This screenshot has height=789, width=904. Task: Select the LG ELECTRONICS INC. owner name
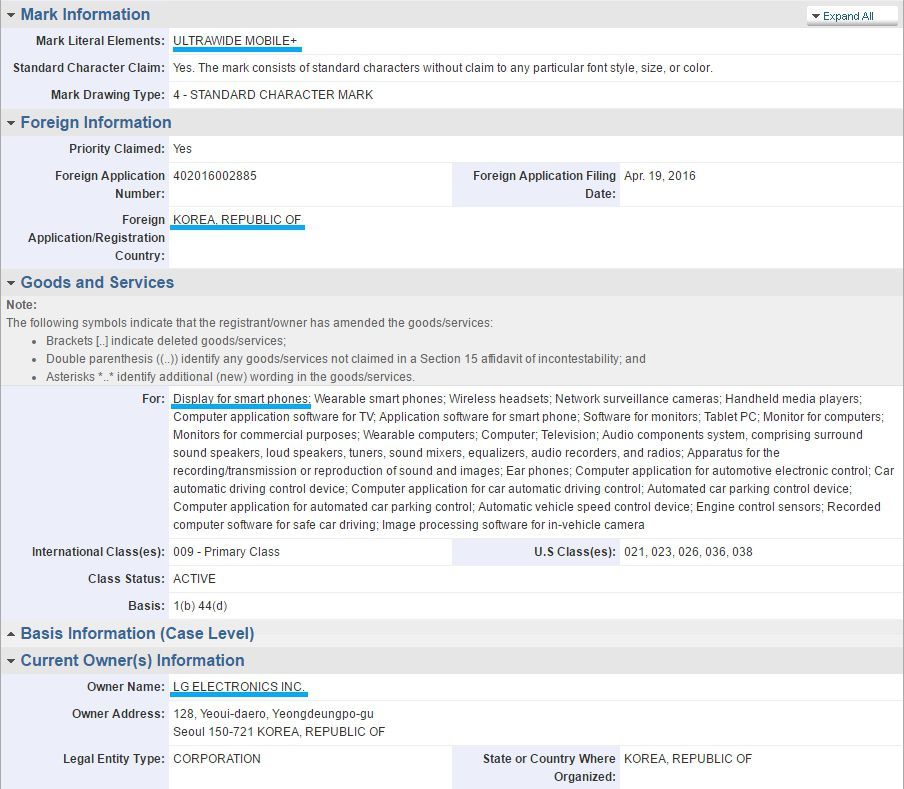pos(239,688)
